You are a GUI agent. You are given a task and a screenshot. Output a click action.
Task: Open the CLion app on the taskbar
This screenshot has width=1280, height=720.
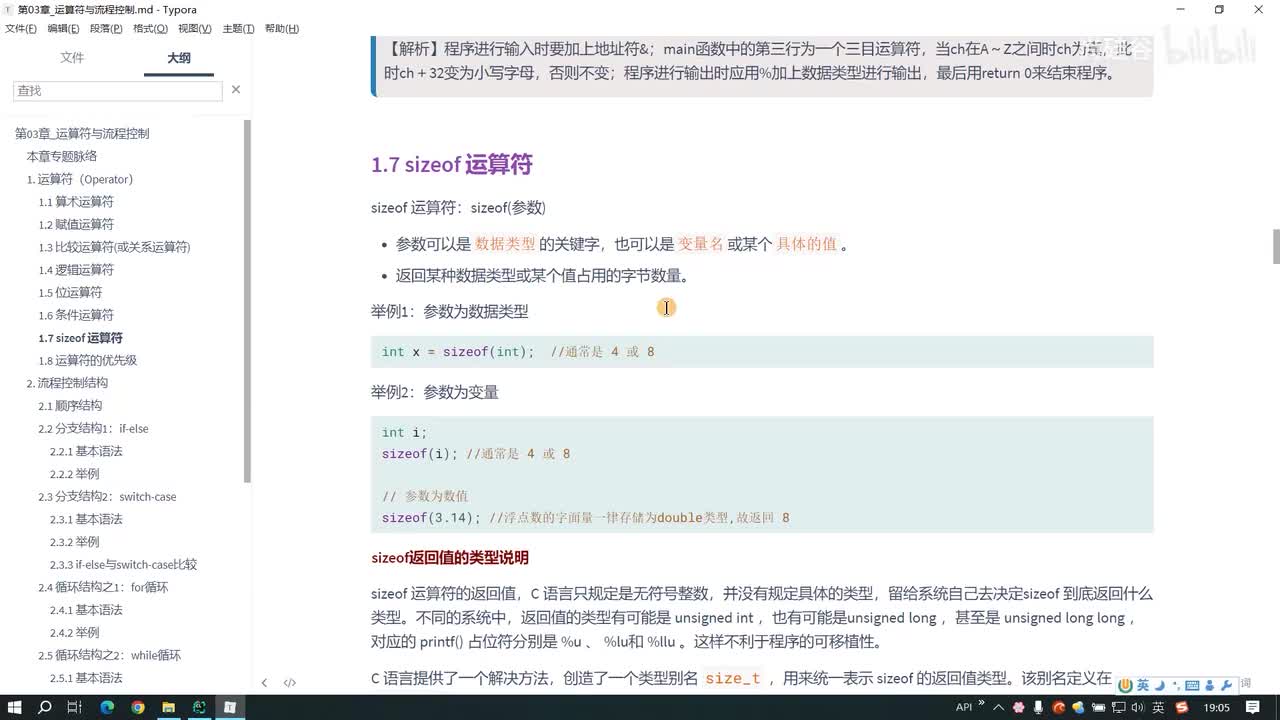199,707
